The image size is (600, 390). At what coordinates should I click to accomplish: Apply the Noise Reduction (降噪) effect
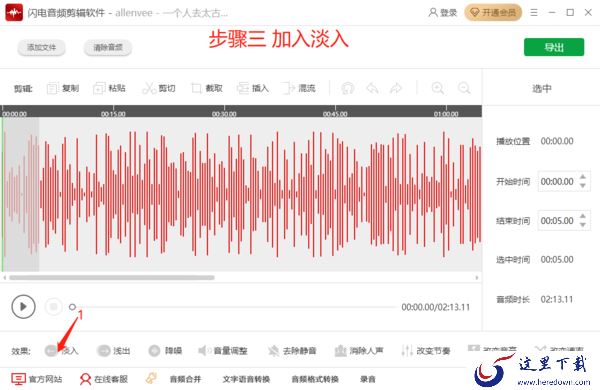165,351
